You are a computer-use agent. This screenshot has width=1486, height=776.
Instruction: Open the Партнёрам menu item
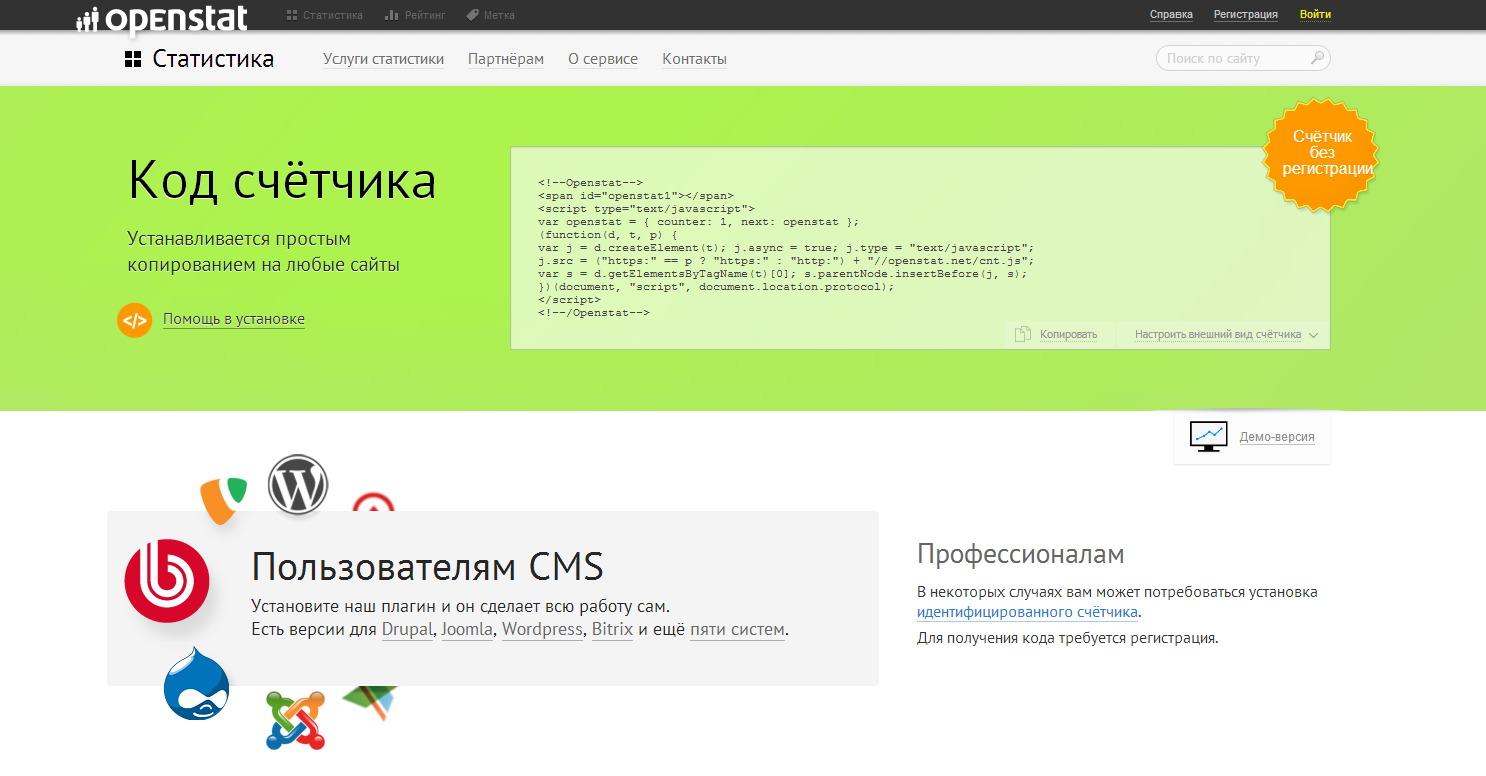tap(506, 59)
